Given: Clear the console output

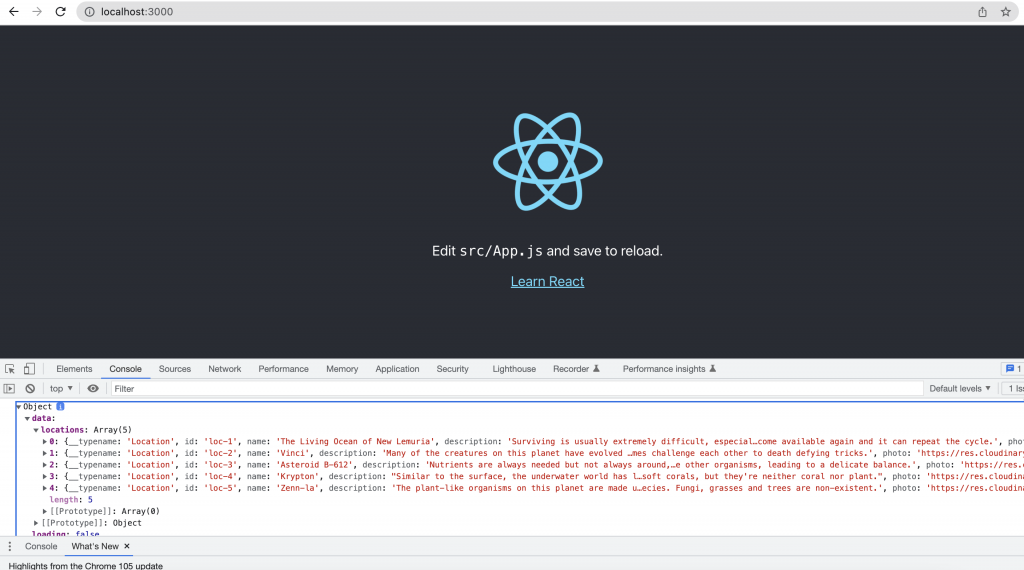Looking at the screenshot, I should [x=30, y=388].
